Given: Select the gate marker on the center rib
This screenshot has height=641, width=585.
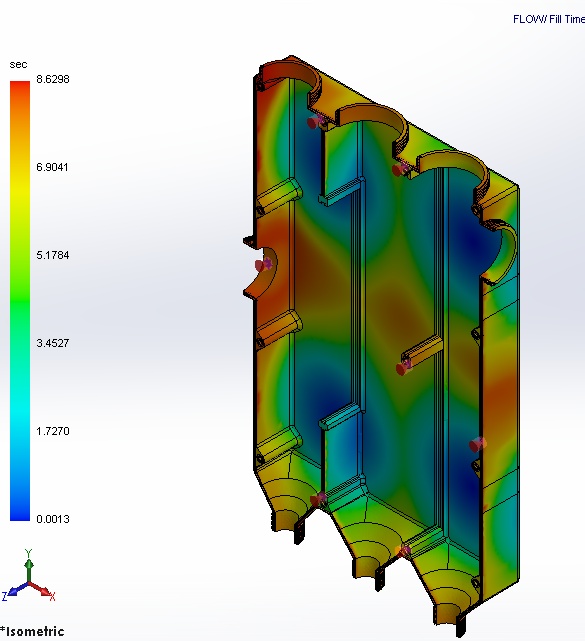Looking at the screenshot, I should point(404,367).
